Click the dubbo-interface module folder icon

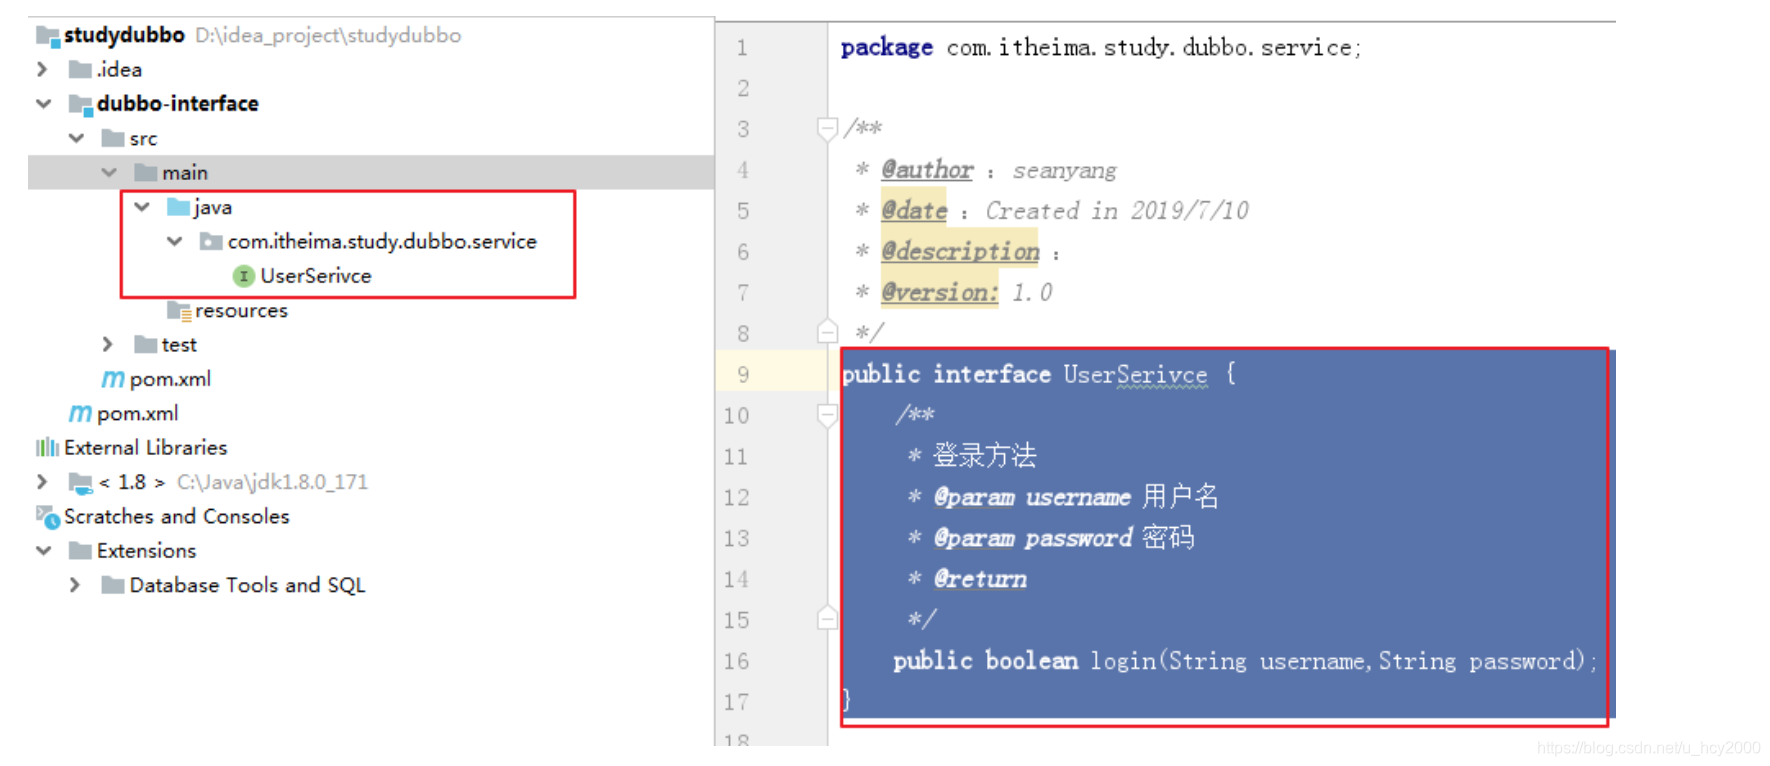[80, 104]
